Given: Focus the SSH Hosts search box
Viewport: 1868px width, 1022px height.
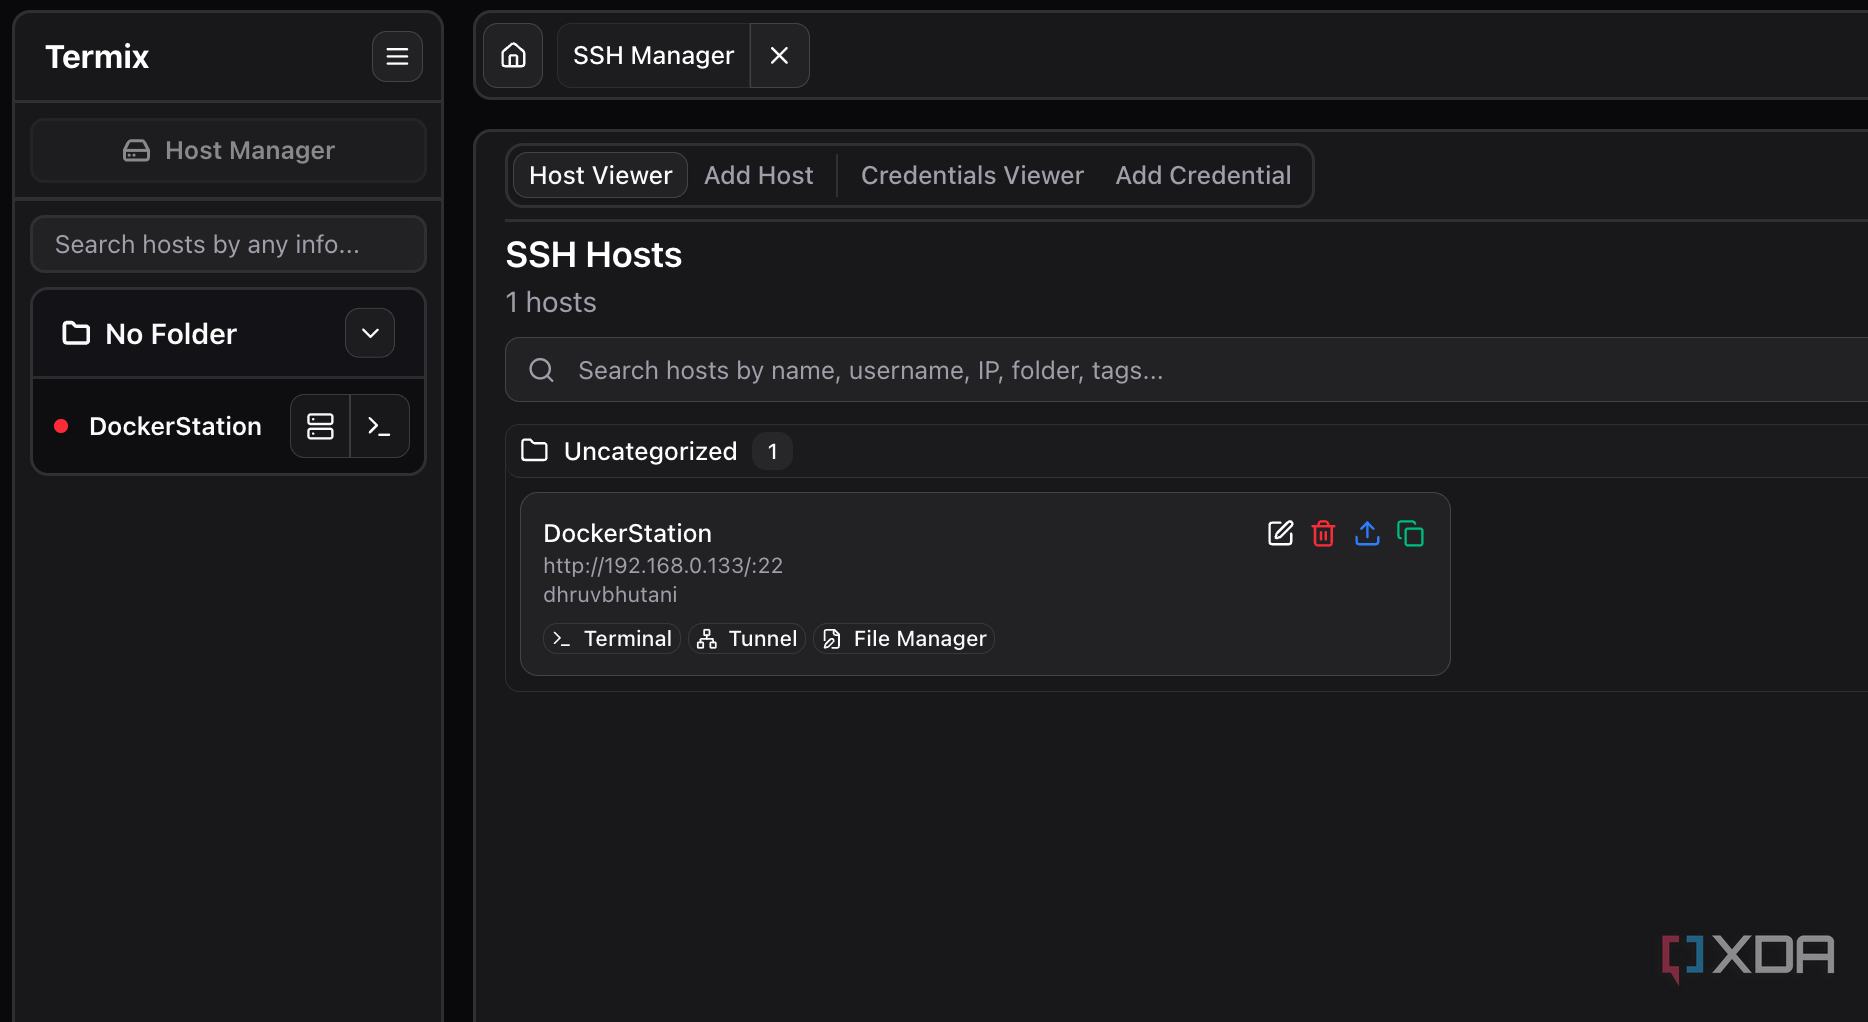Looking at the screenshot, I should (x=1186, y=370).
